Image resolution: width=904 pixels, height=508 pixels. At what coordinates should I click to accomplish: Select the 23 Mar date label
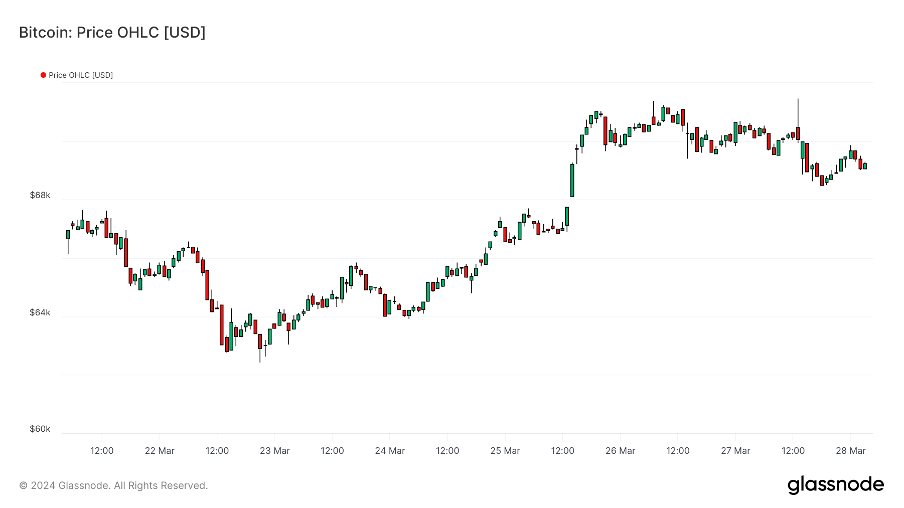coord(275,451)
